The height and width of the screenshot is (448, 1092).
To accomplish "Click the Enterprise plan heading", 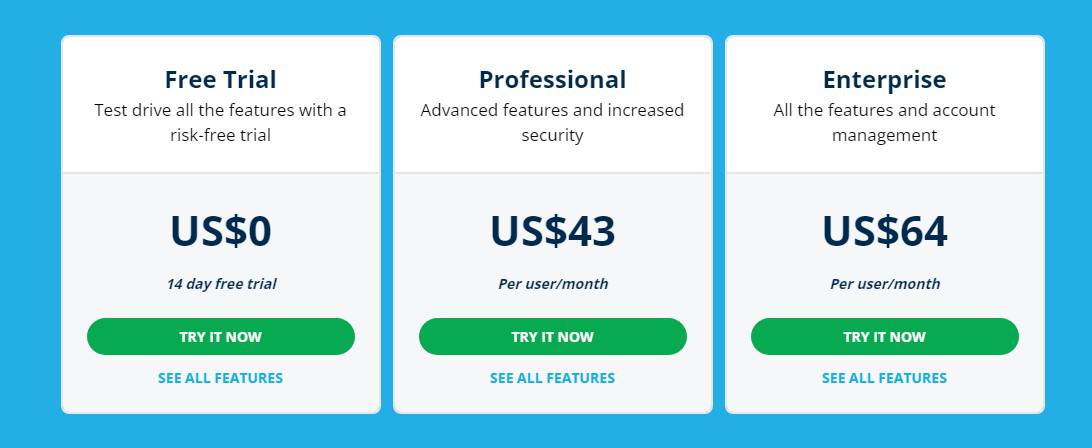I will click(884, 79).
